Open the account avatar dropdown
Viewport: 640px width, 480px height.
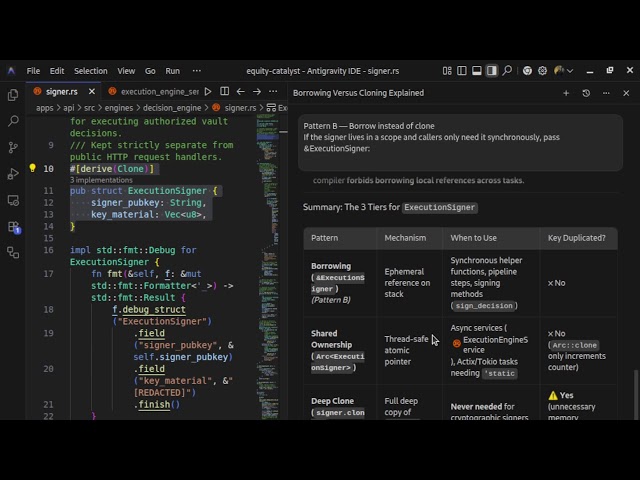(564, 71)
